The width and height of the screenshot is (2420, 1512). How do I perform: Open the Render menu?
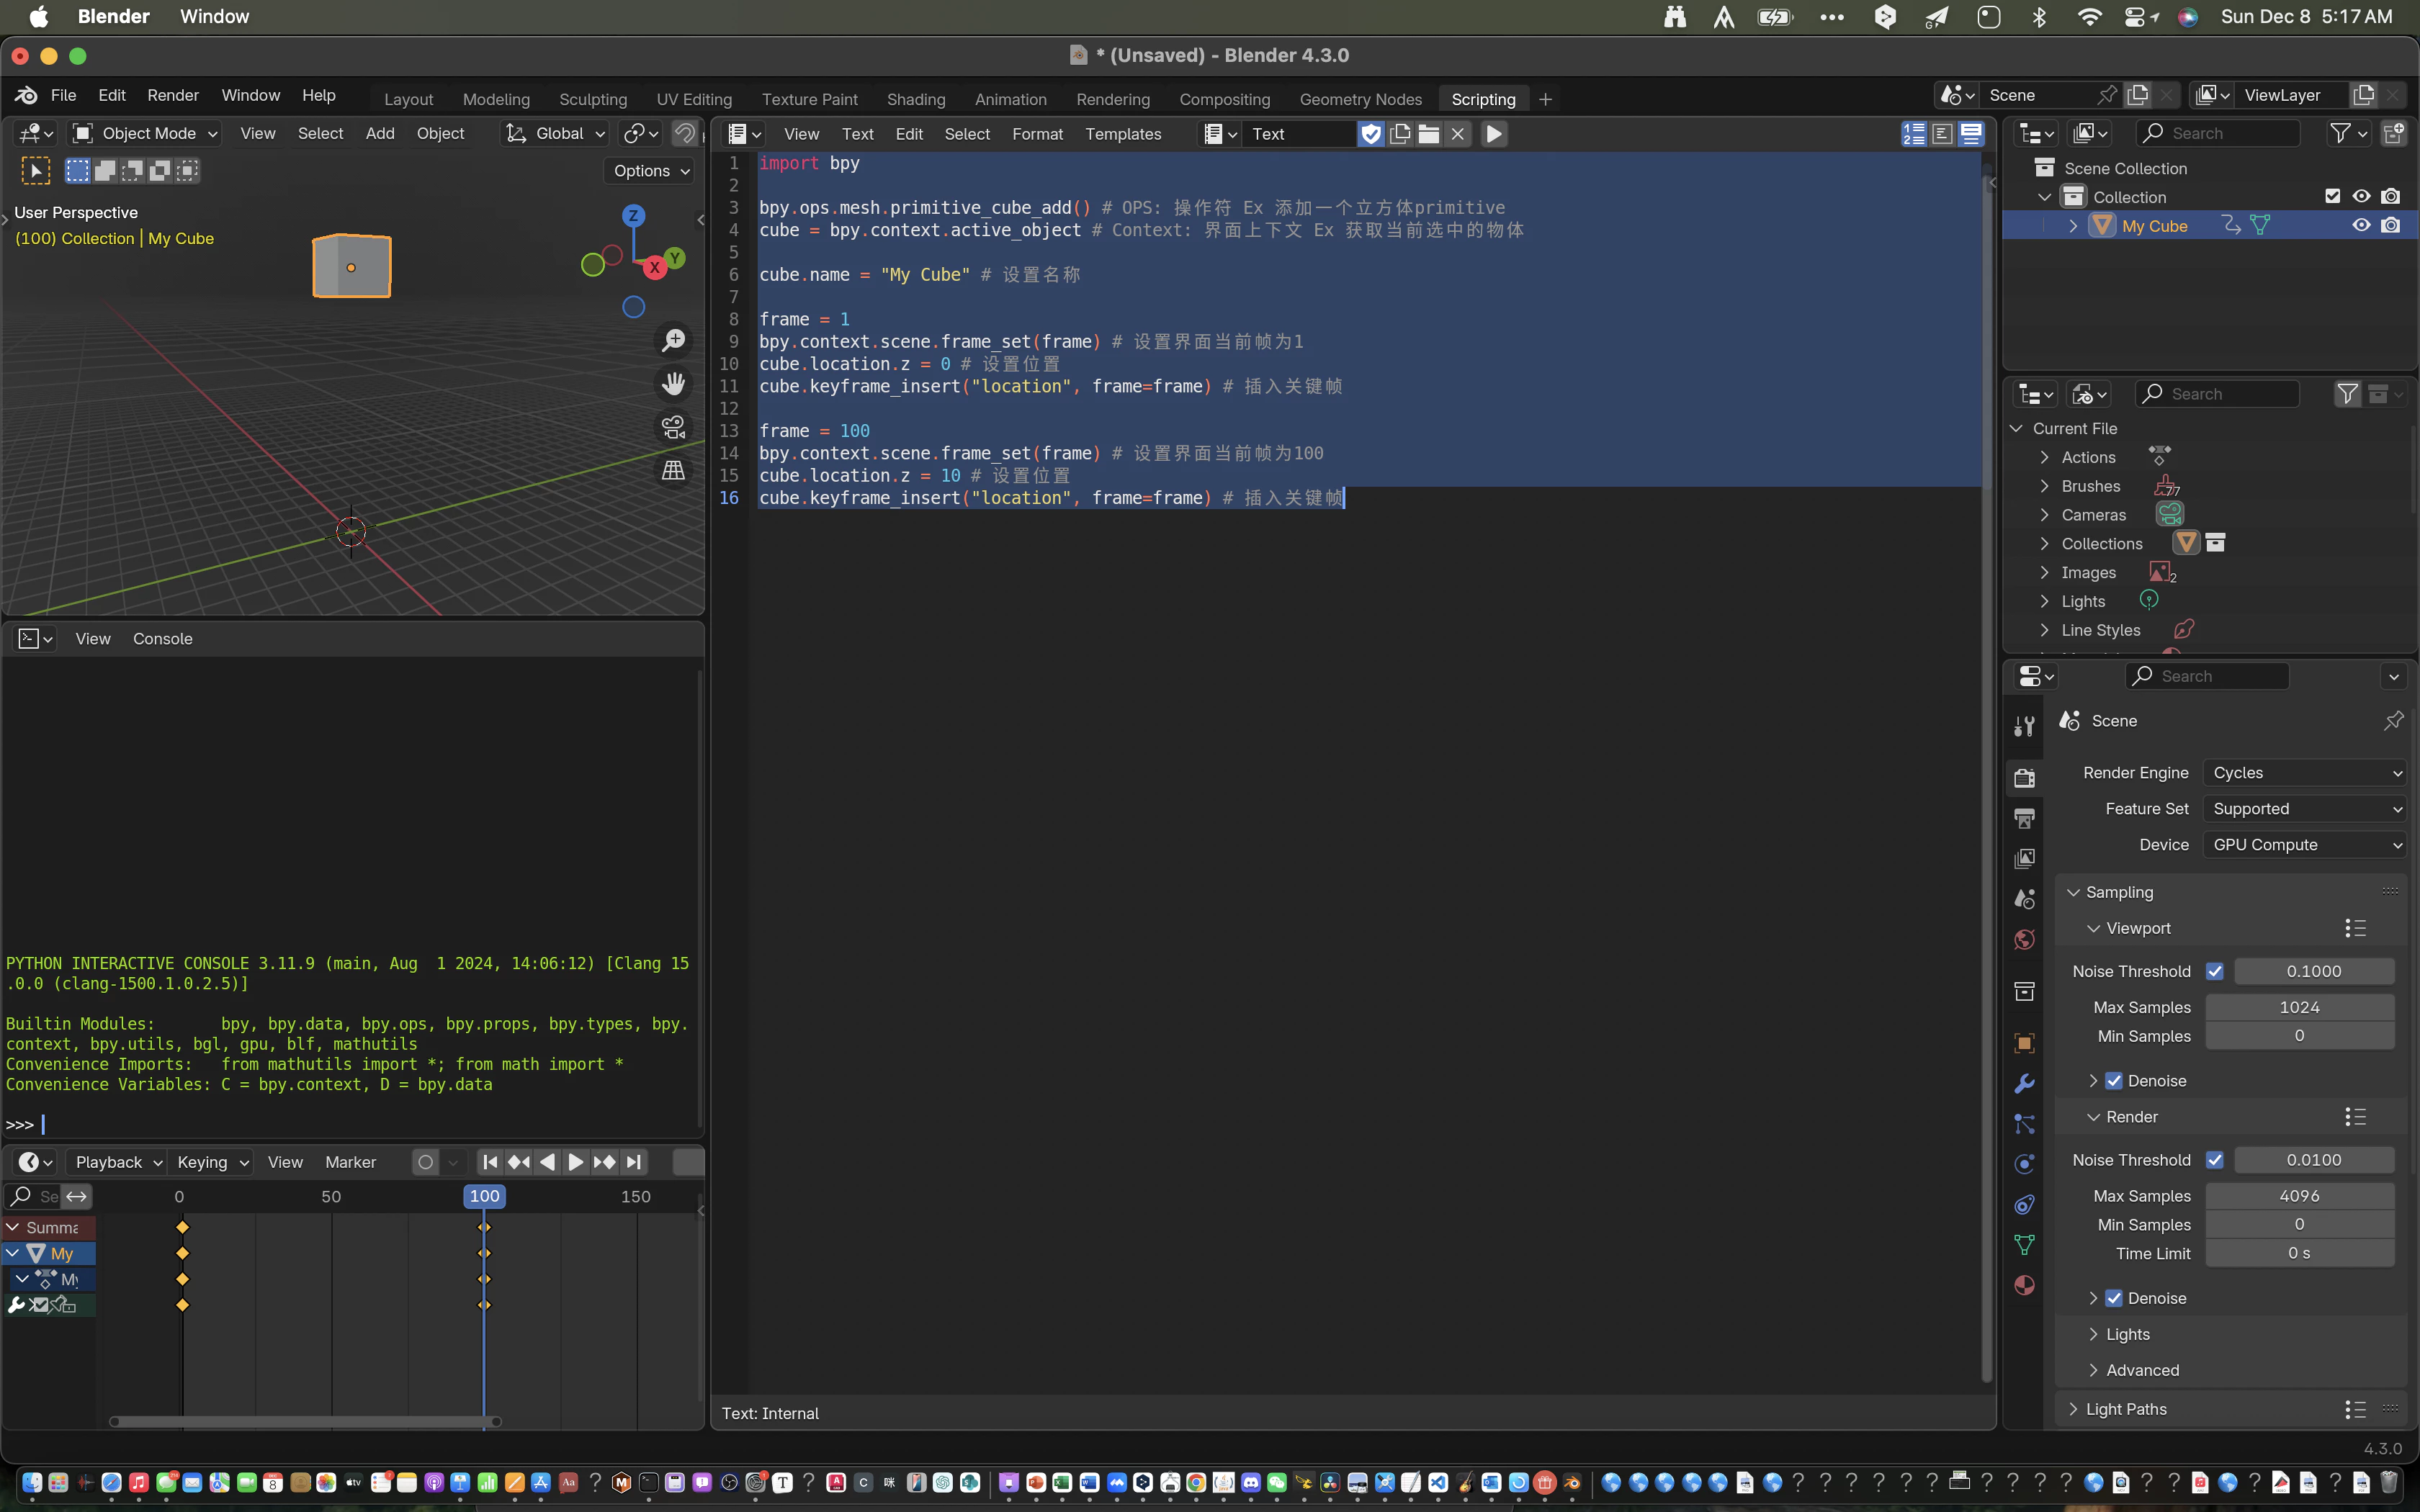pyautogui.click(x=172, y=95)
